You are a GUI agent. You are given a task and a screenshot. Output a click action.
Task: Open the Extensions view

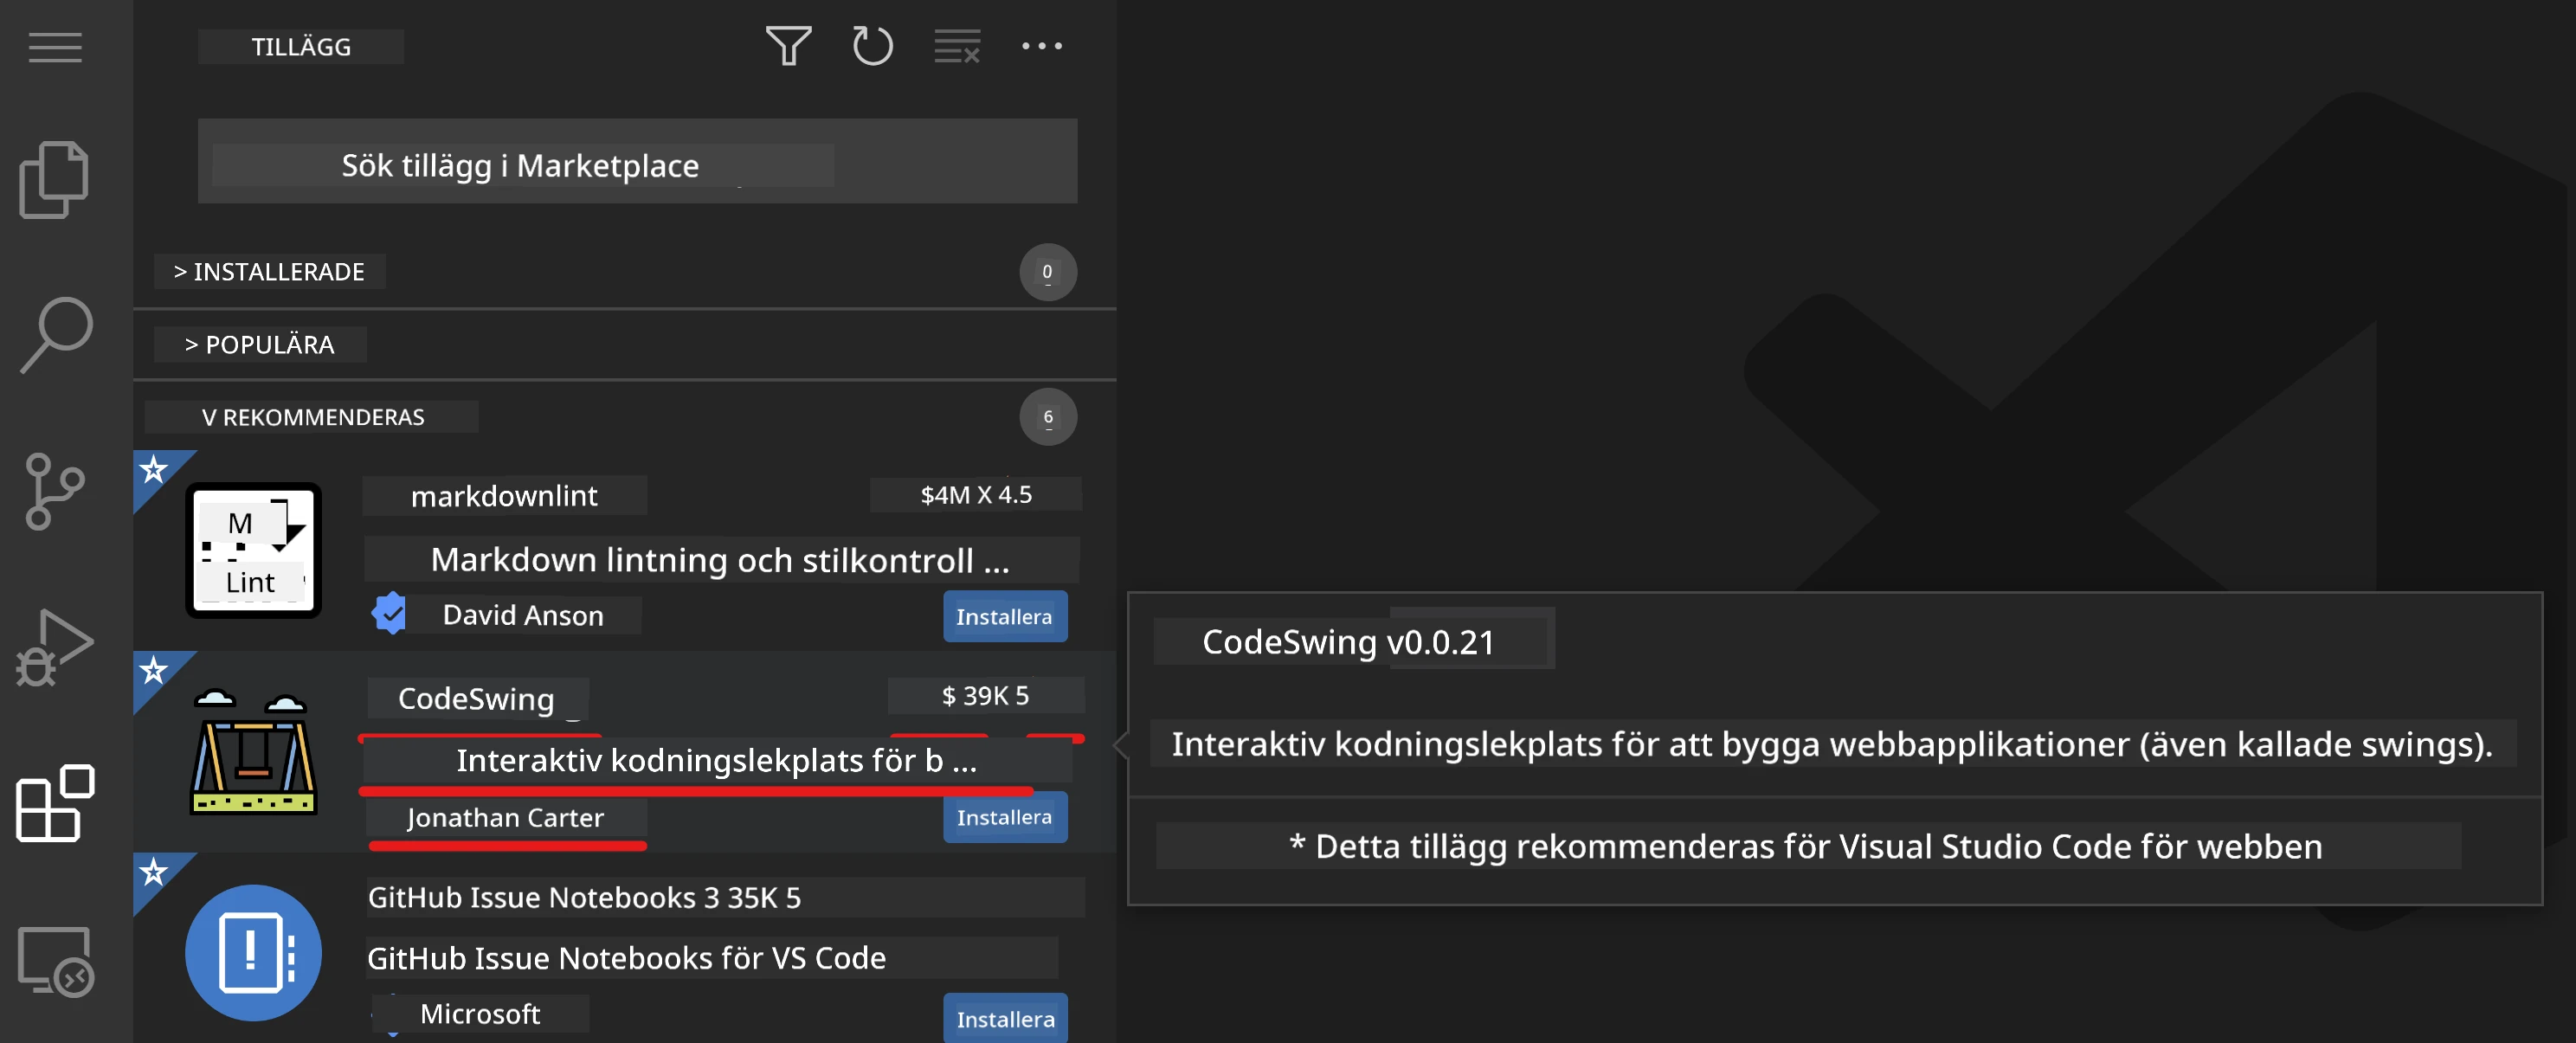(x=55, y=803)
